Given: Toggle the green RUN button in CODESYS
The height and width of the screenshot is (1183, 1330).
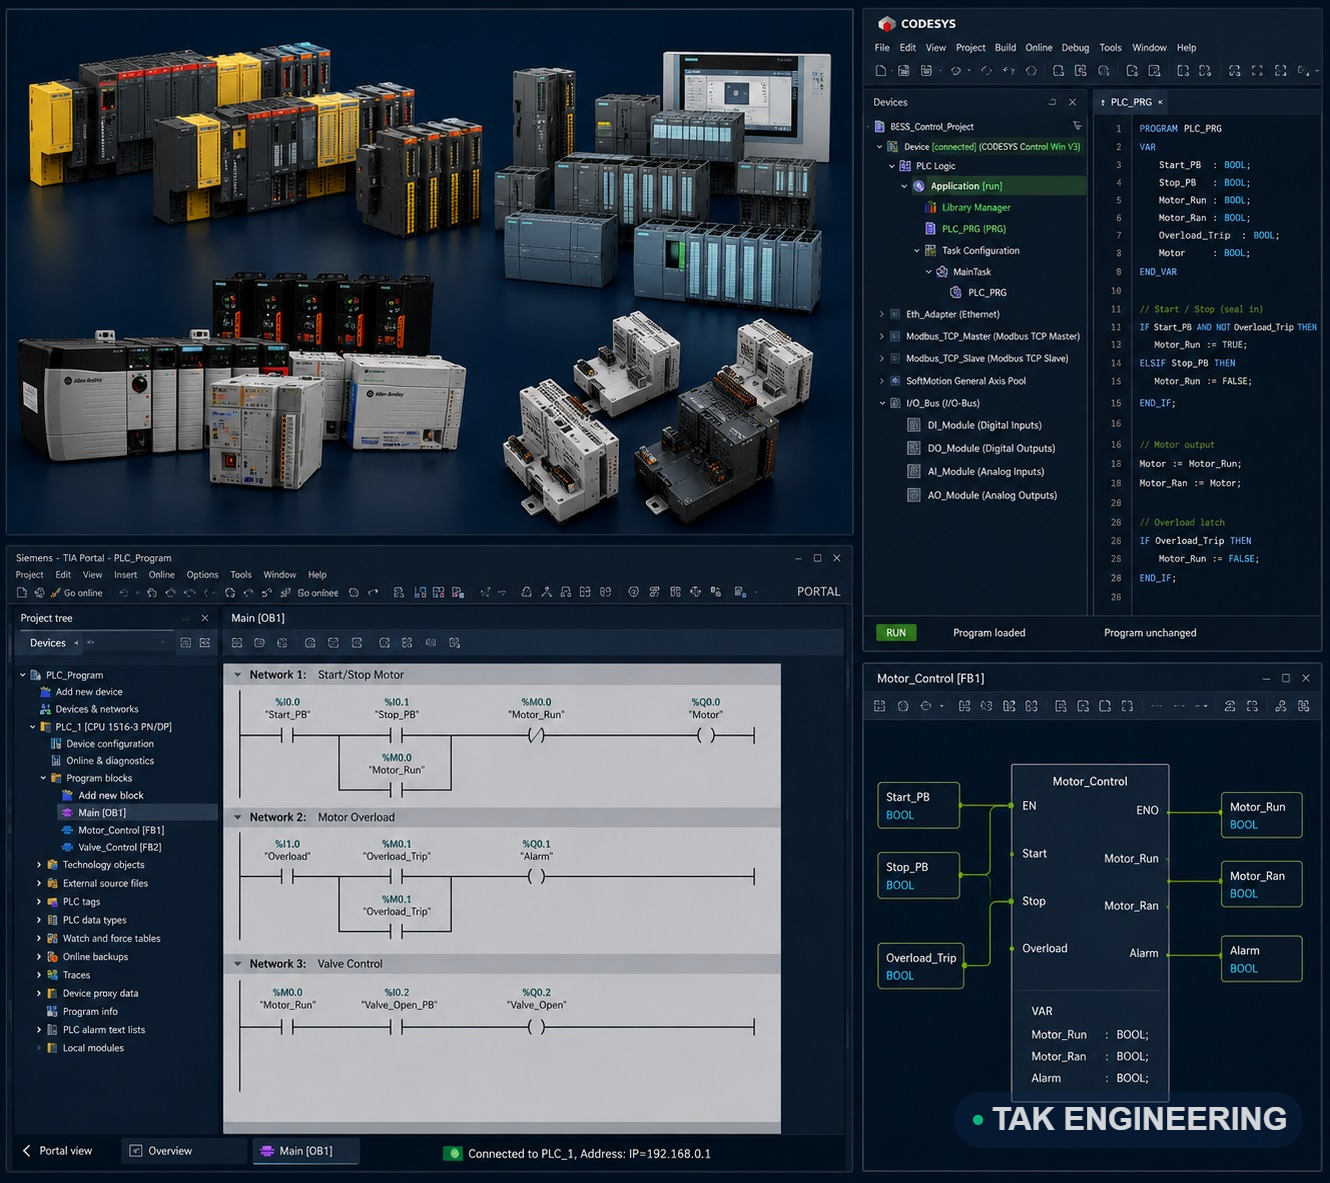Looking at the screenshot, I should click(896, 633).
